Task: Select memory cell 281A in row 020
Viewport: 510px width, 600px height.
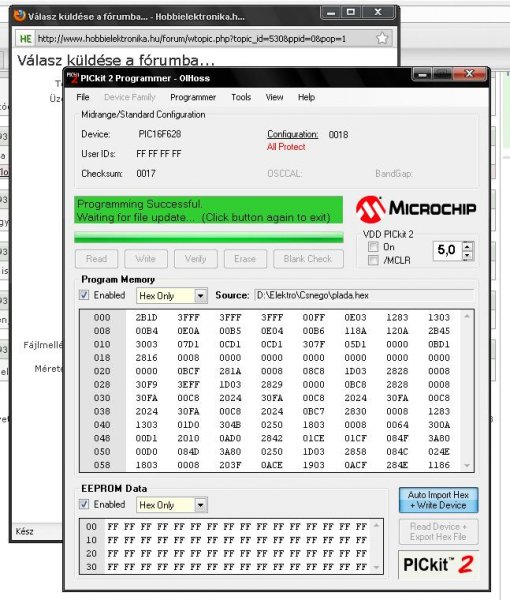Action: click(x=230, y=371)
